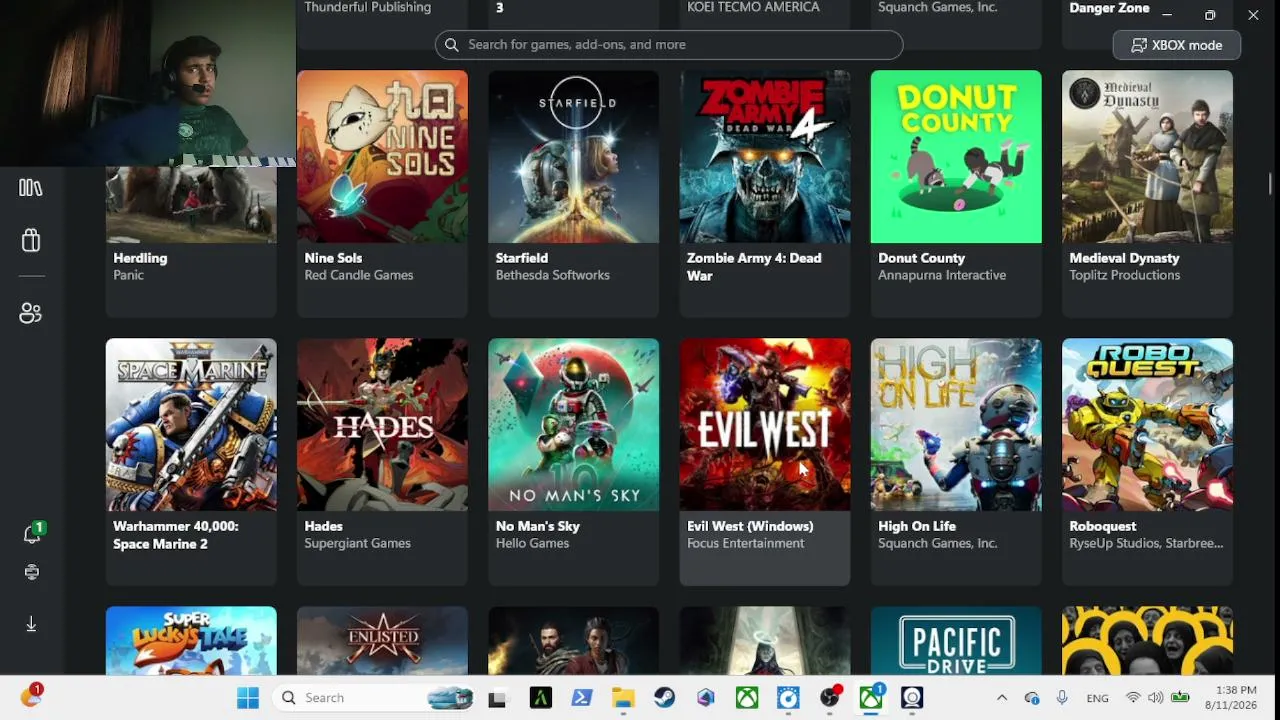Click the "Supergiant Games" publisher text
1280x720 pixels.
(x=357, y=543)
